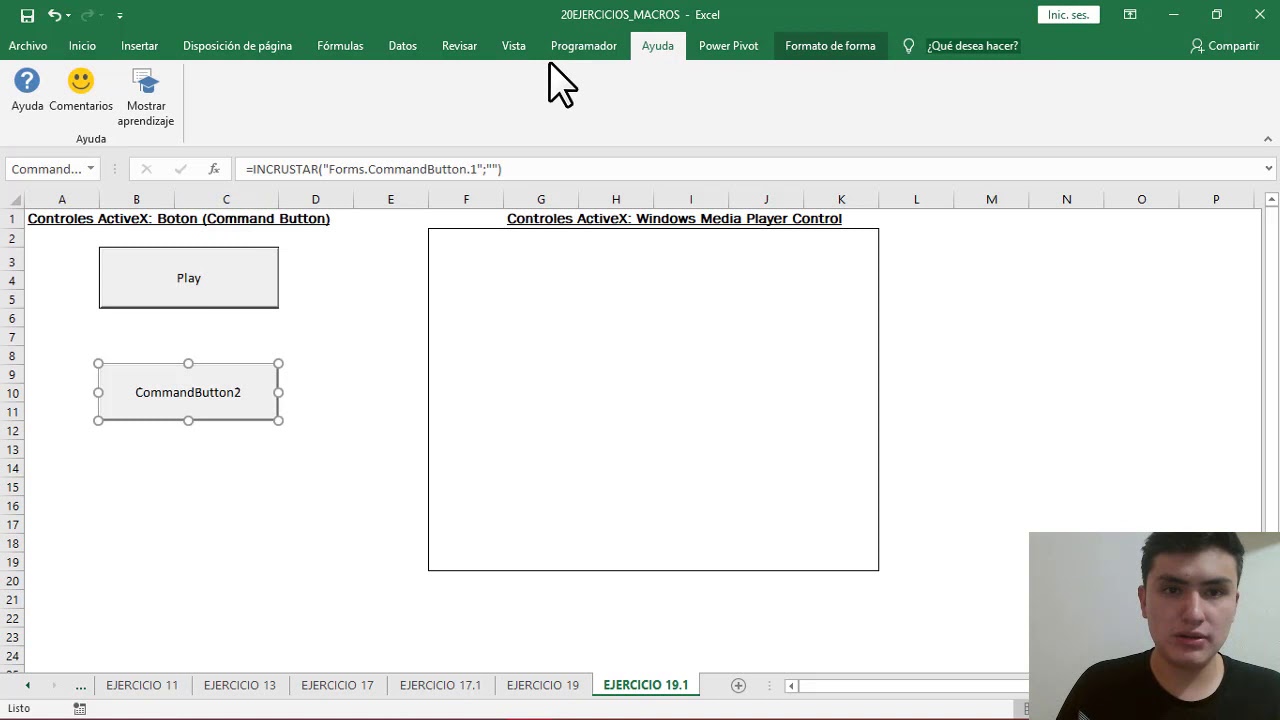Switch to sheet EJERCICIO 11
1280x720 pixels.
click(x=142, y=685)
